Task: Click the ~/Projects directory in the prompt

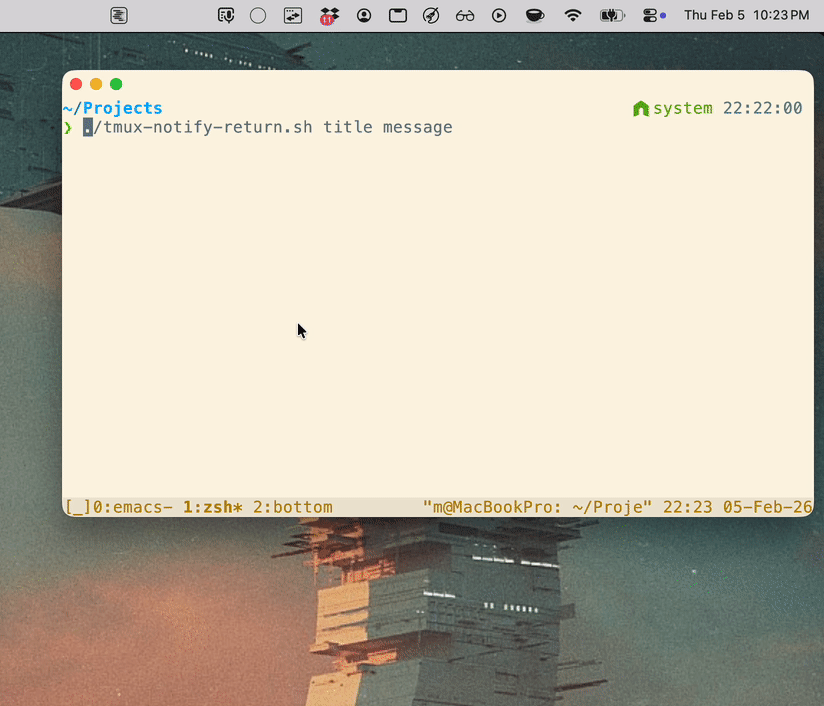Action: (x=112, y=108)
